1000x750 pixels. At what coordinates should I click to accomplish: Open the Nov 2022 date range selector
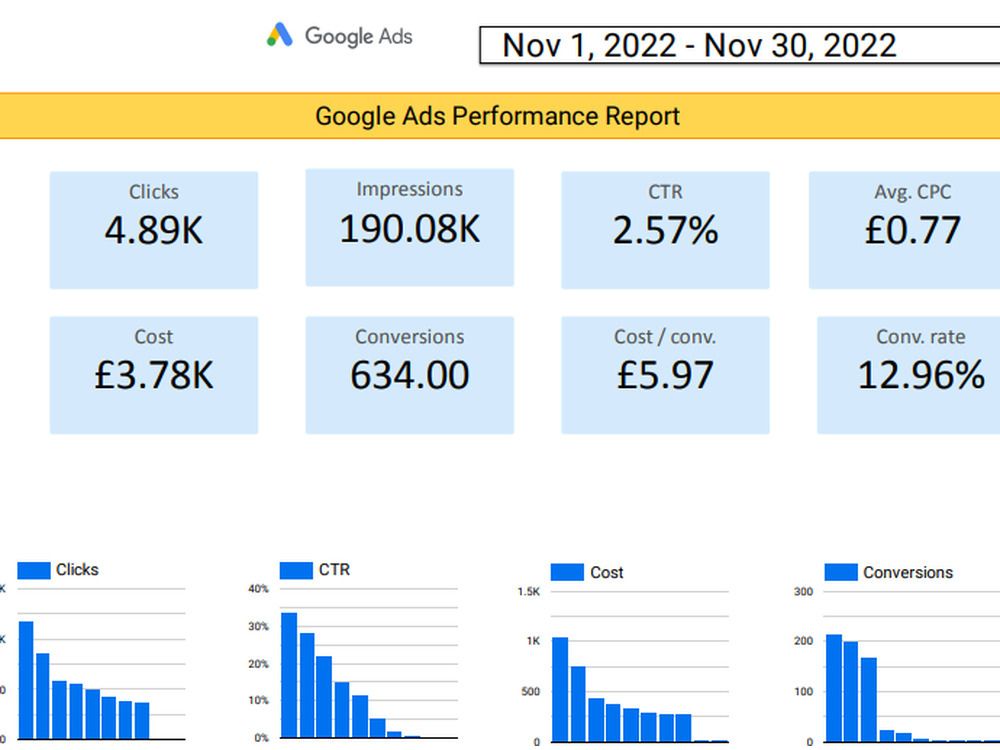(740, 45)
